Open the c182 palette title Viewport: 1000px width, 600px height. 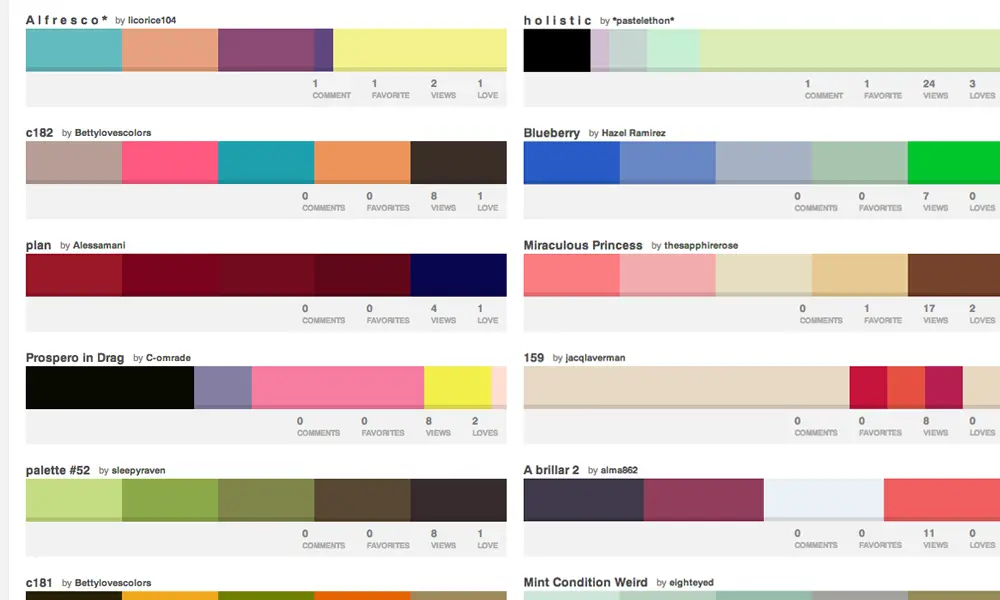(40, 133)
